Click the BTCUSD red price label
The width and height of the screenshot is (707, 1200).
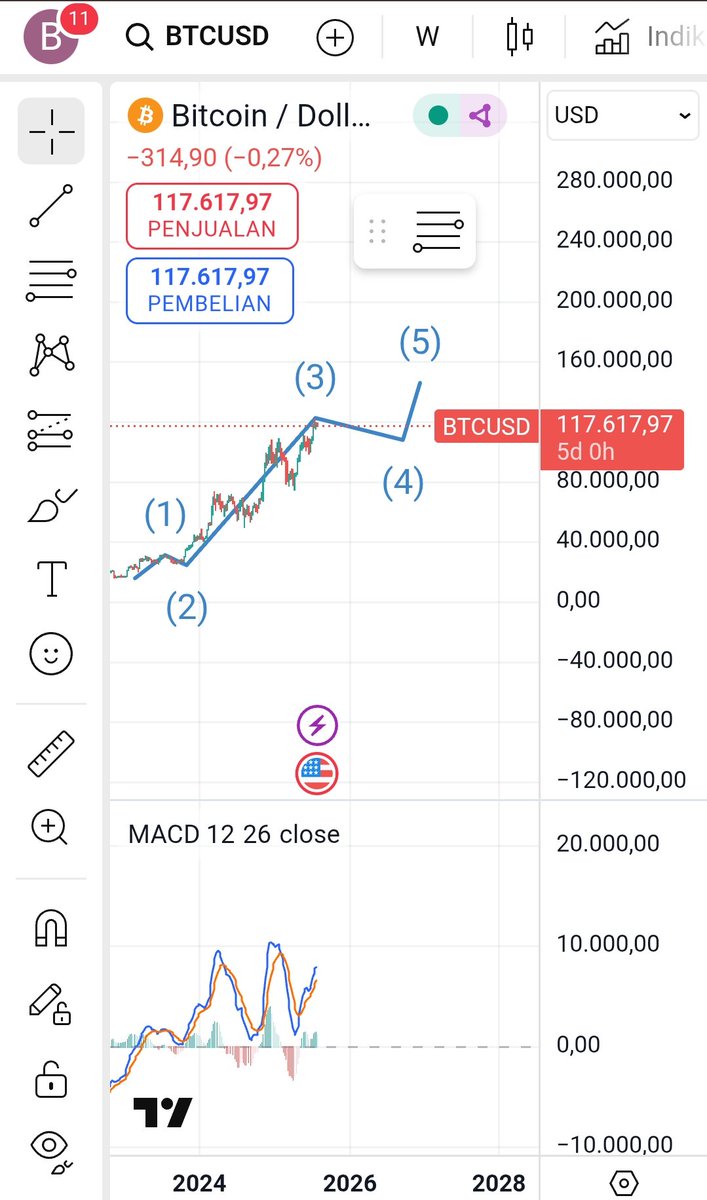486,427
